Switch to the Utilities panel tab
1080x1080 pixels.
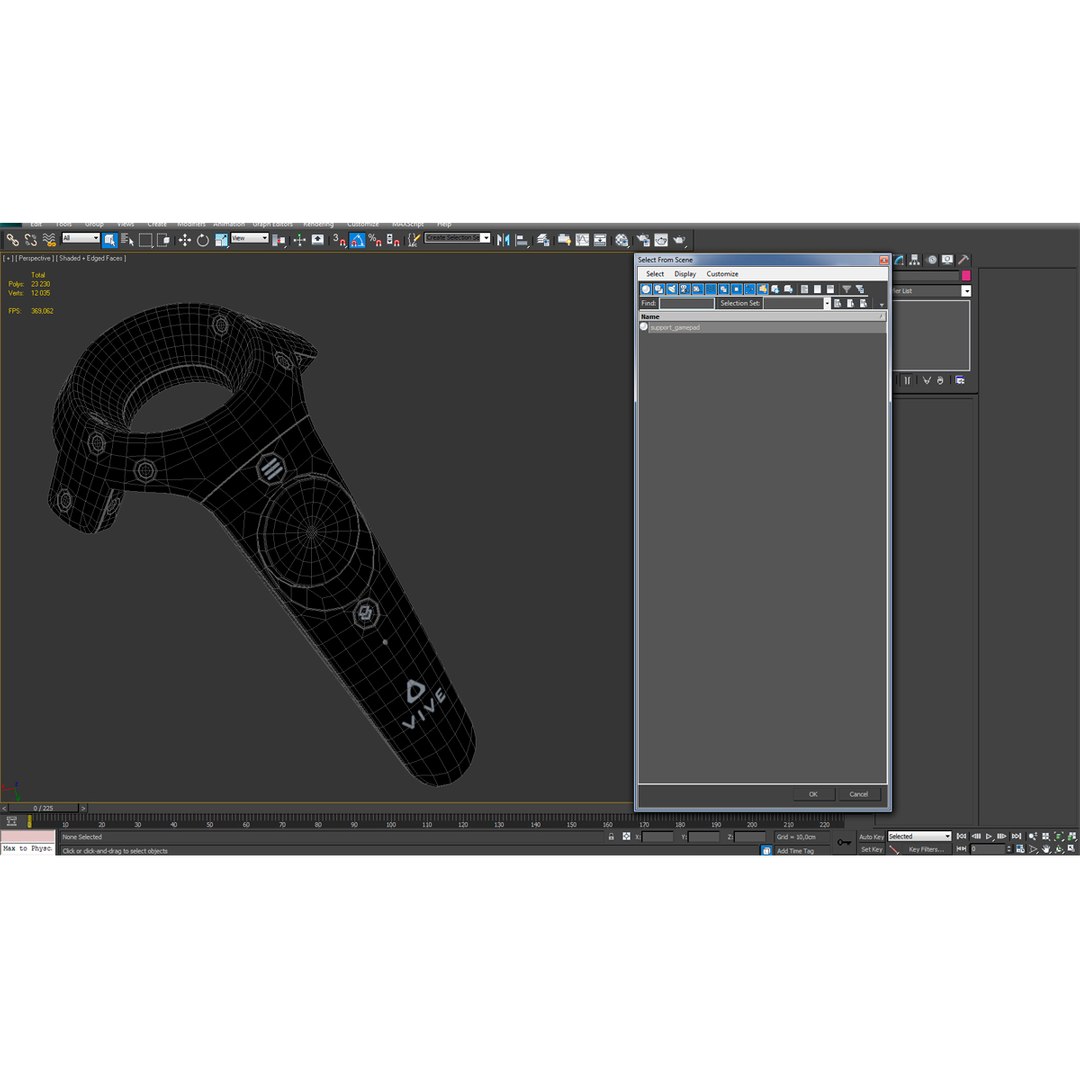coord(964,260)
